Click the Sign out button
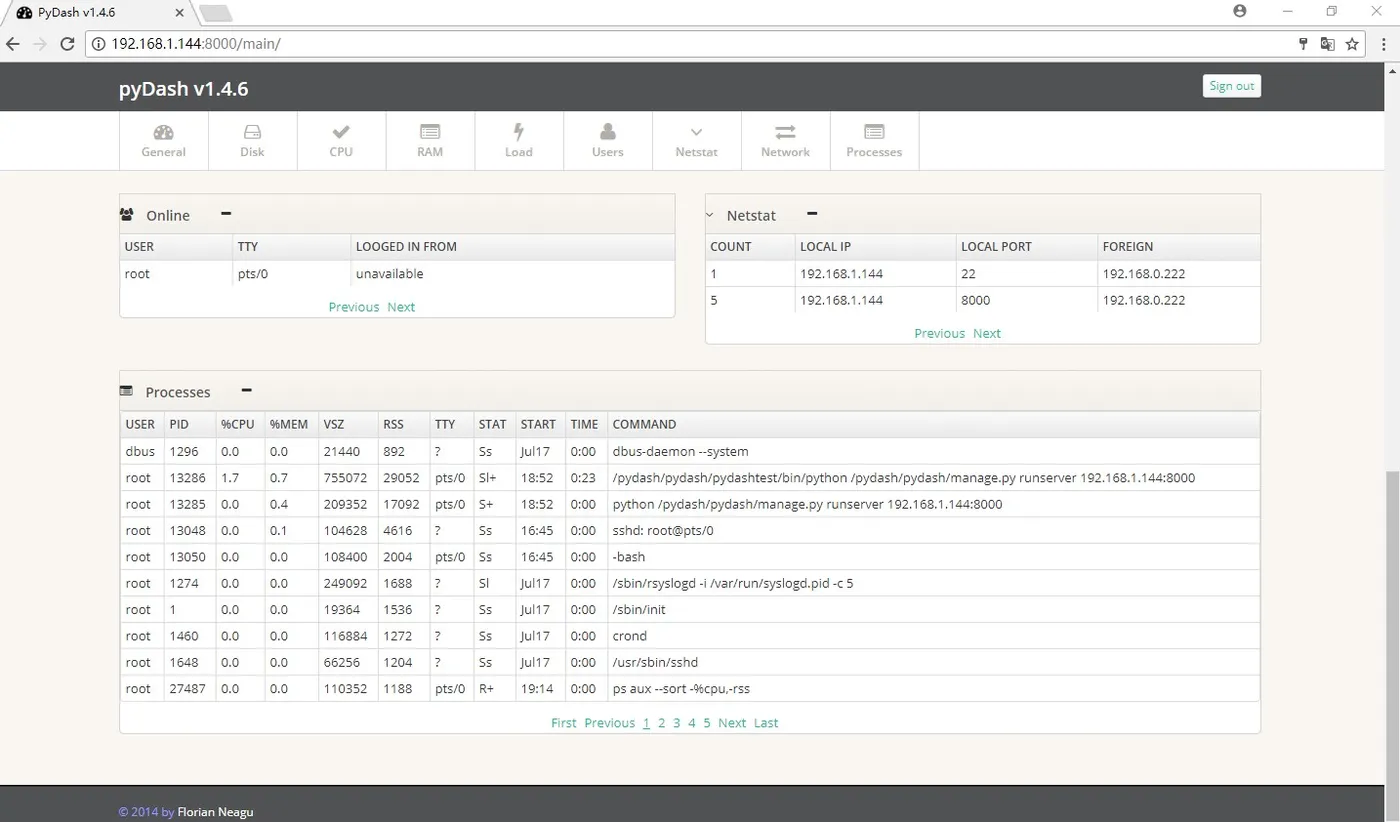Viewport: 1400px width, 822px height. click(x=1232, y=86)
